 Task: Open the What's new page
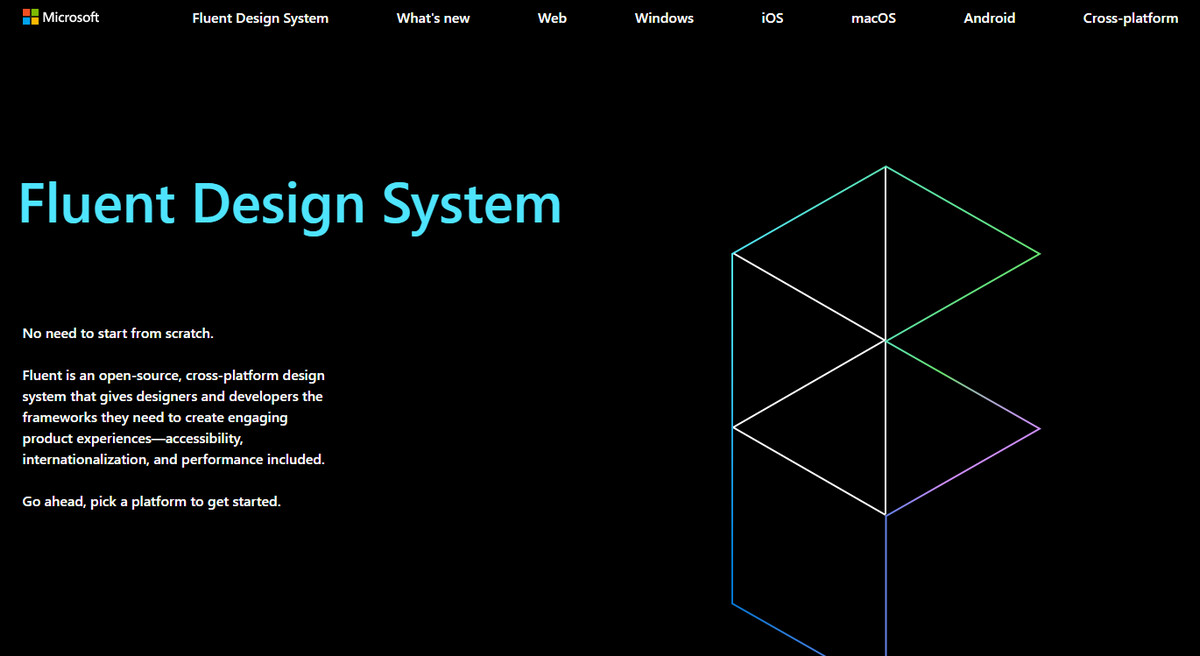point(433,18)
